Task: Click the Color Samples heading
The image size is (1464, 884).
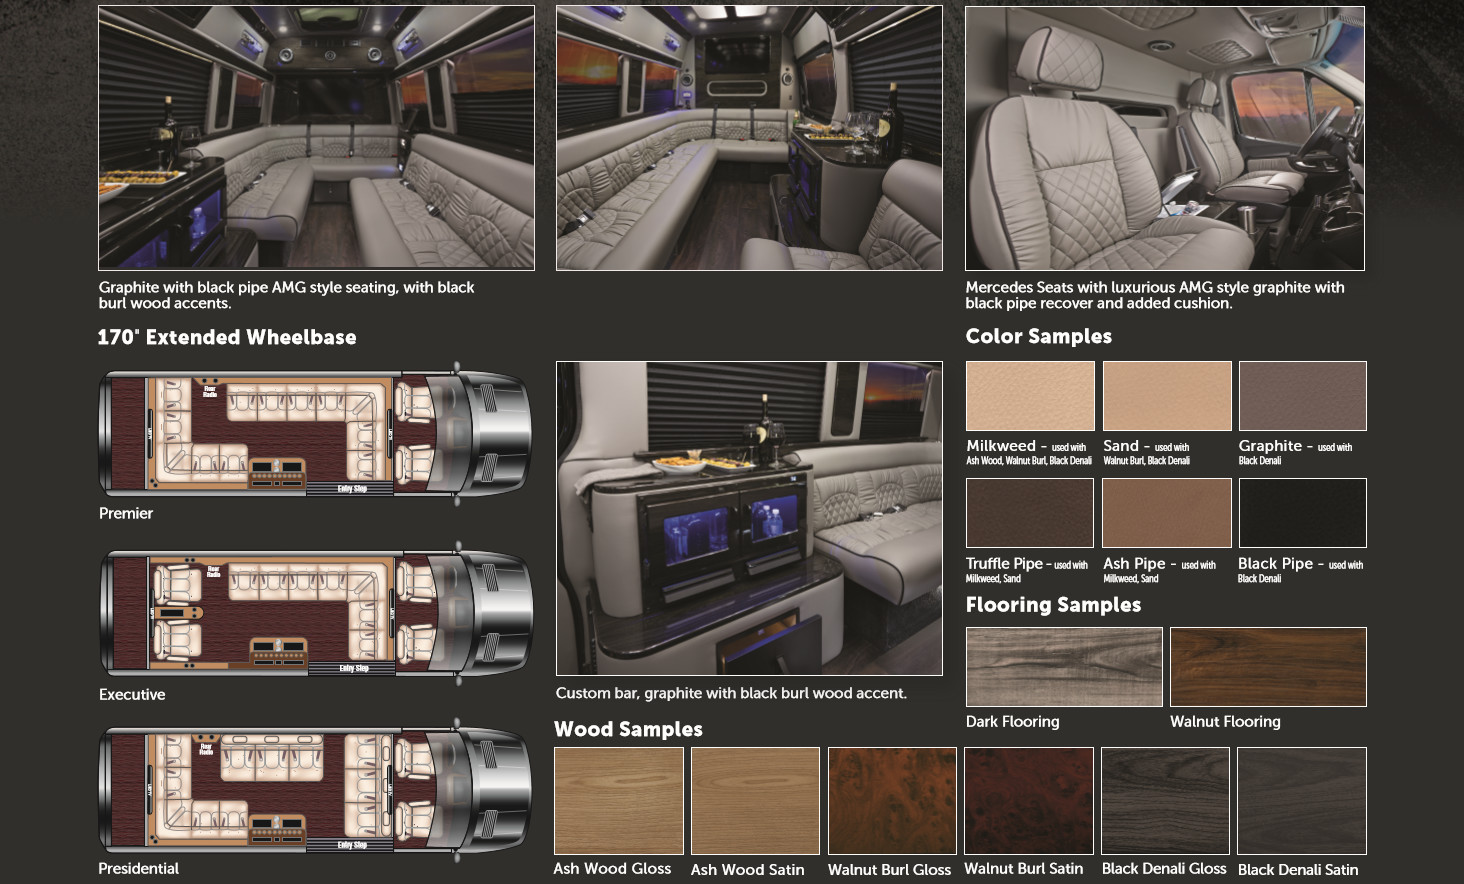Action: click(1038, 337)
